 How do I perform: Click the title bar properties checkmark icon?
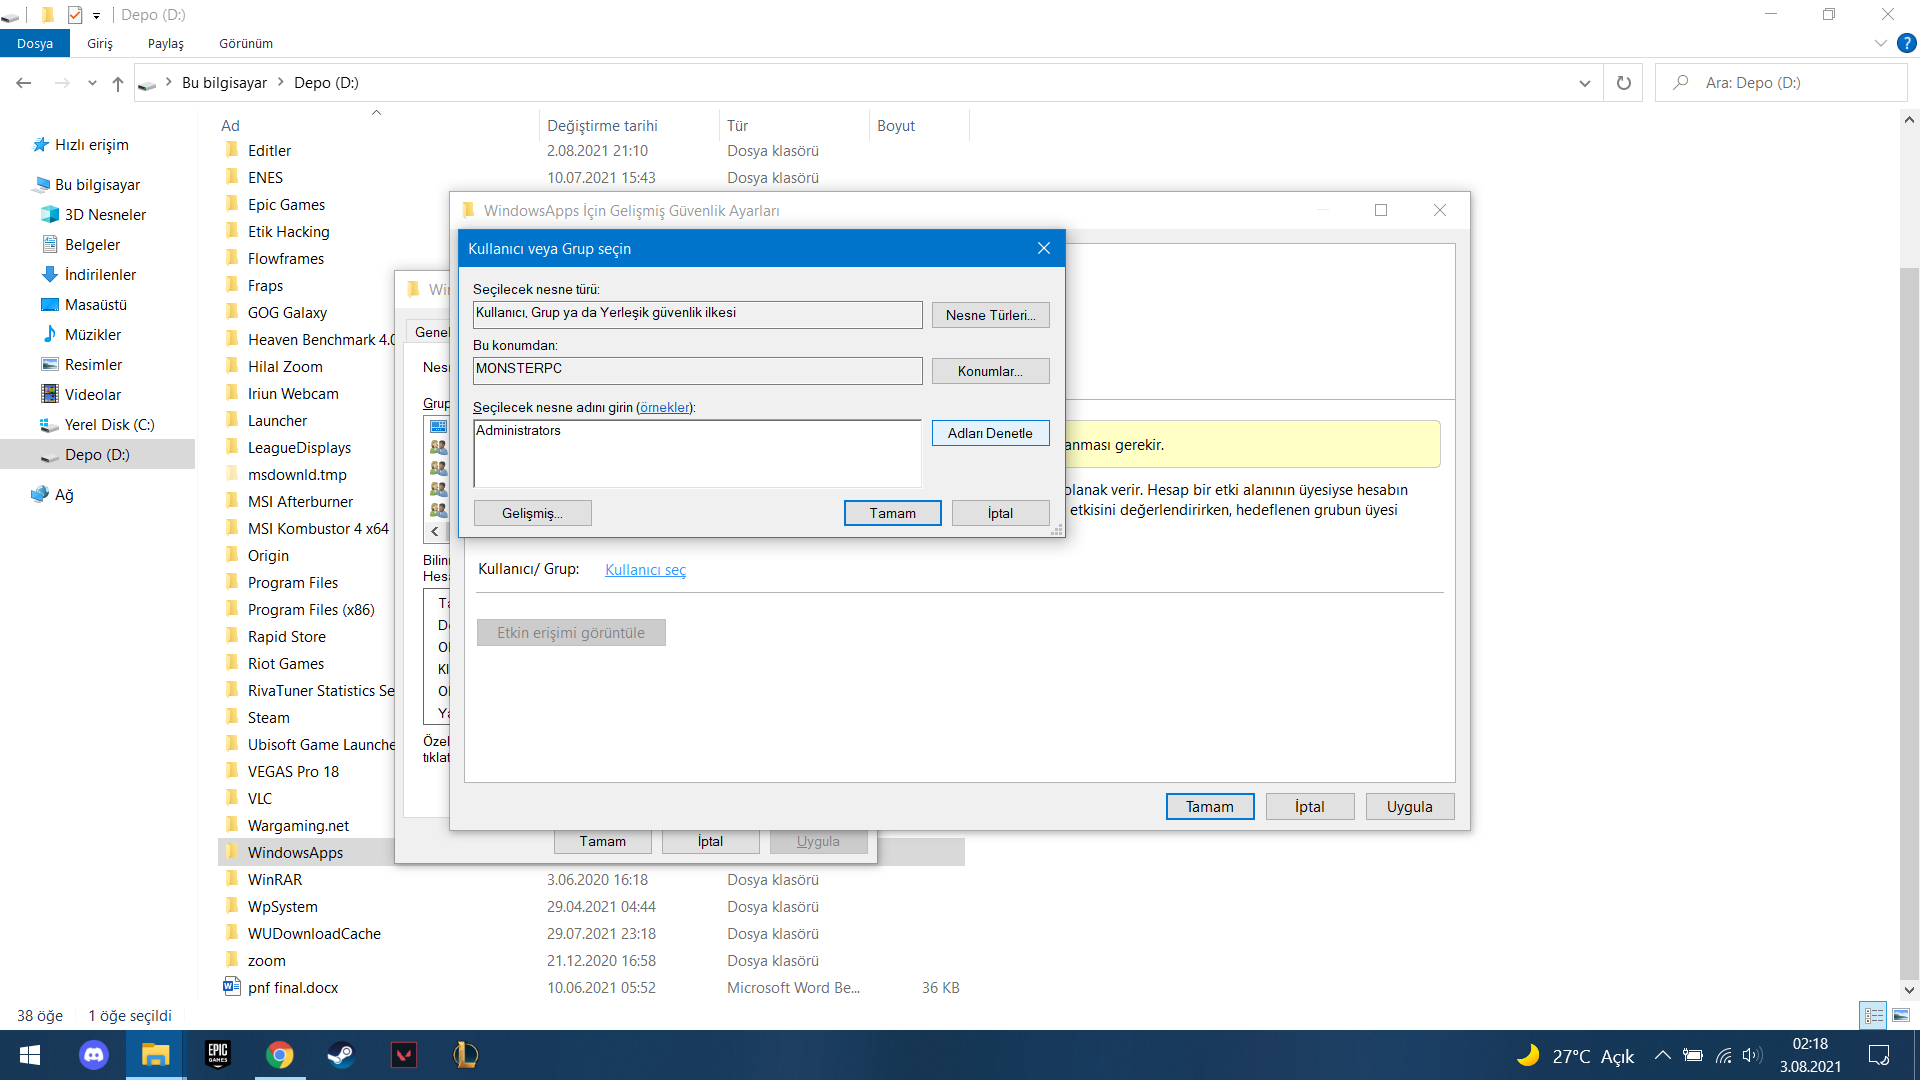(75, 15)
